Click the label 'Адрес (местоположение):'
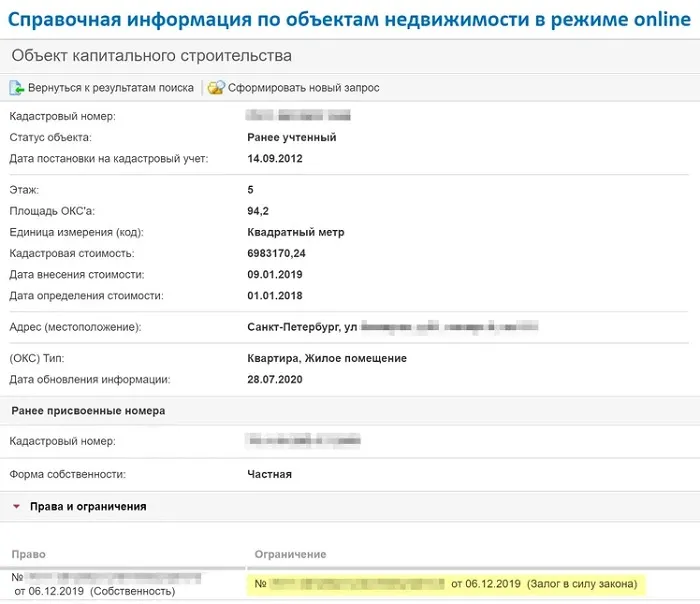This screenshot has width=700, height=604. pos(75,327)
